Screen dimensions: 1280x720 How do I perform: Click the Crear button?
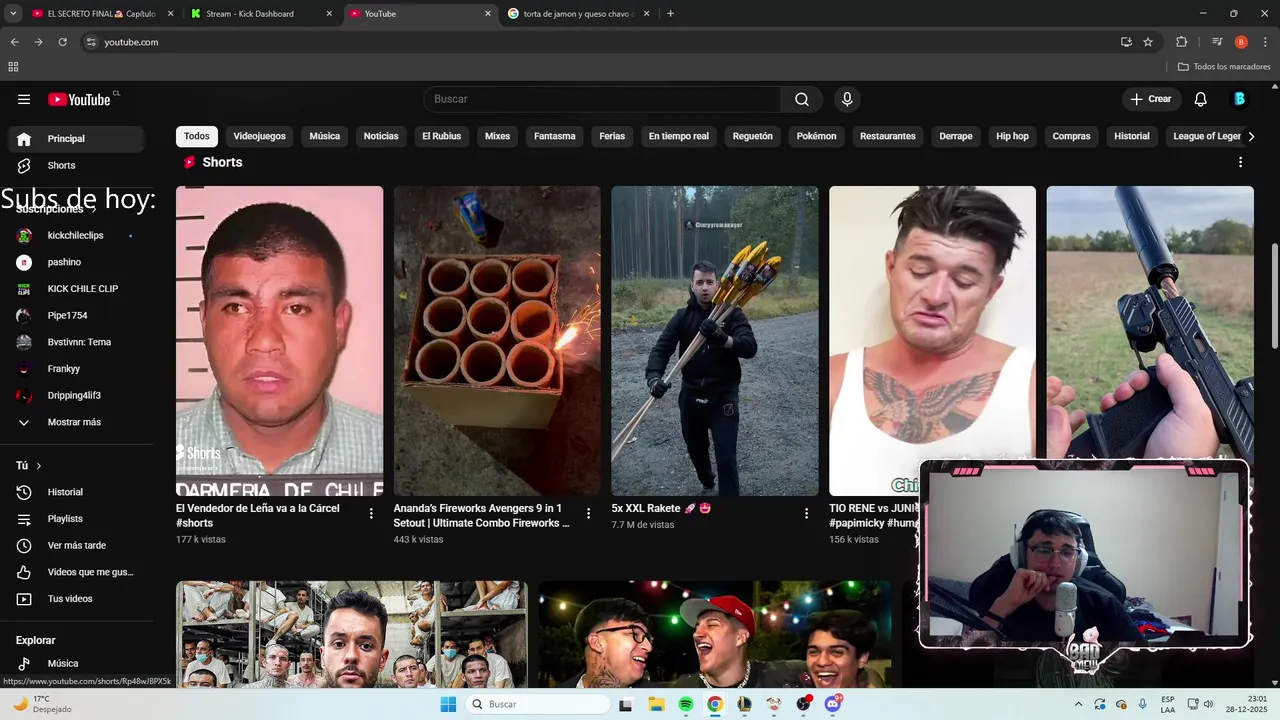[1151, 99]
